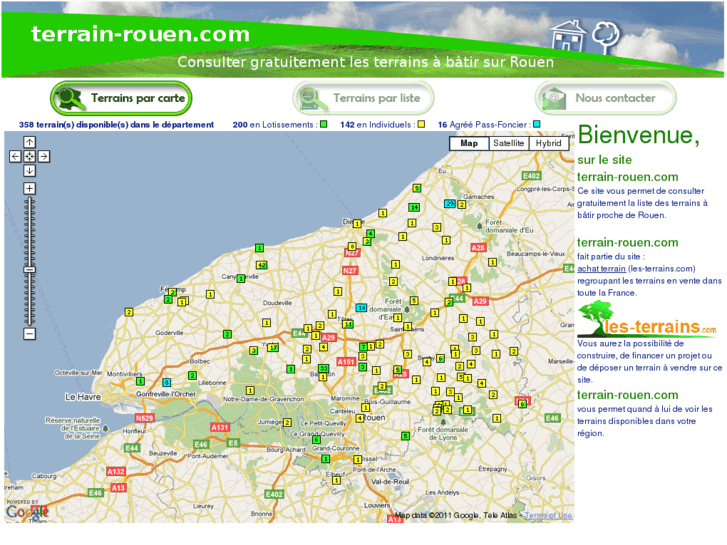Open the Terms of Use link
Screen dimensions: 727x545
(548, 515)
